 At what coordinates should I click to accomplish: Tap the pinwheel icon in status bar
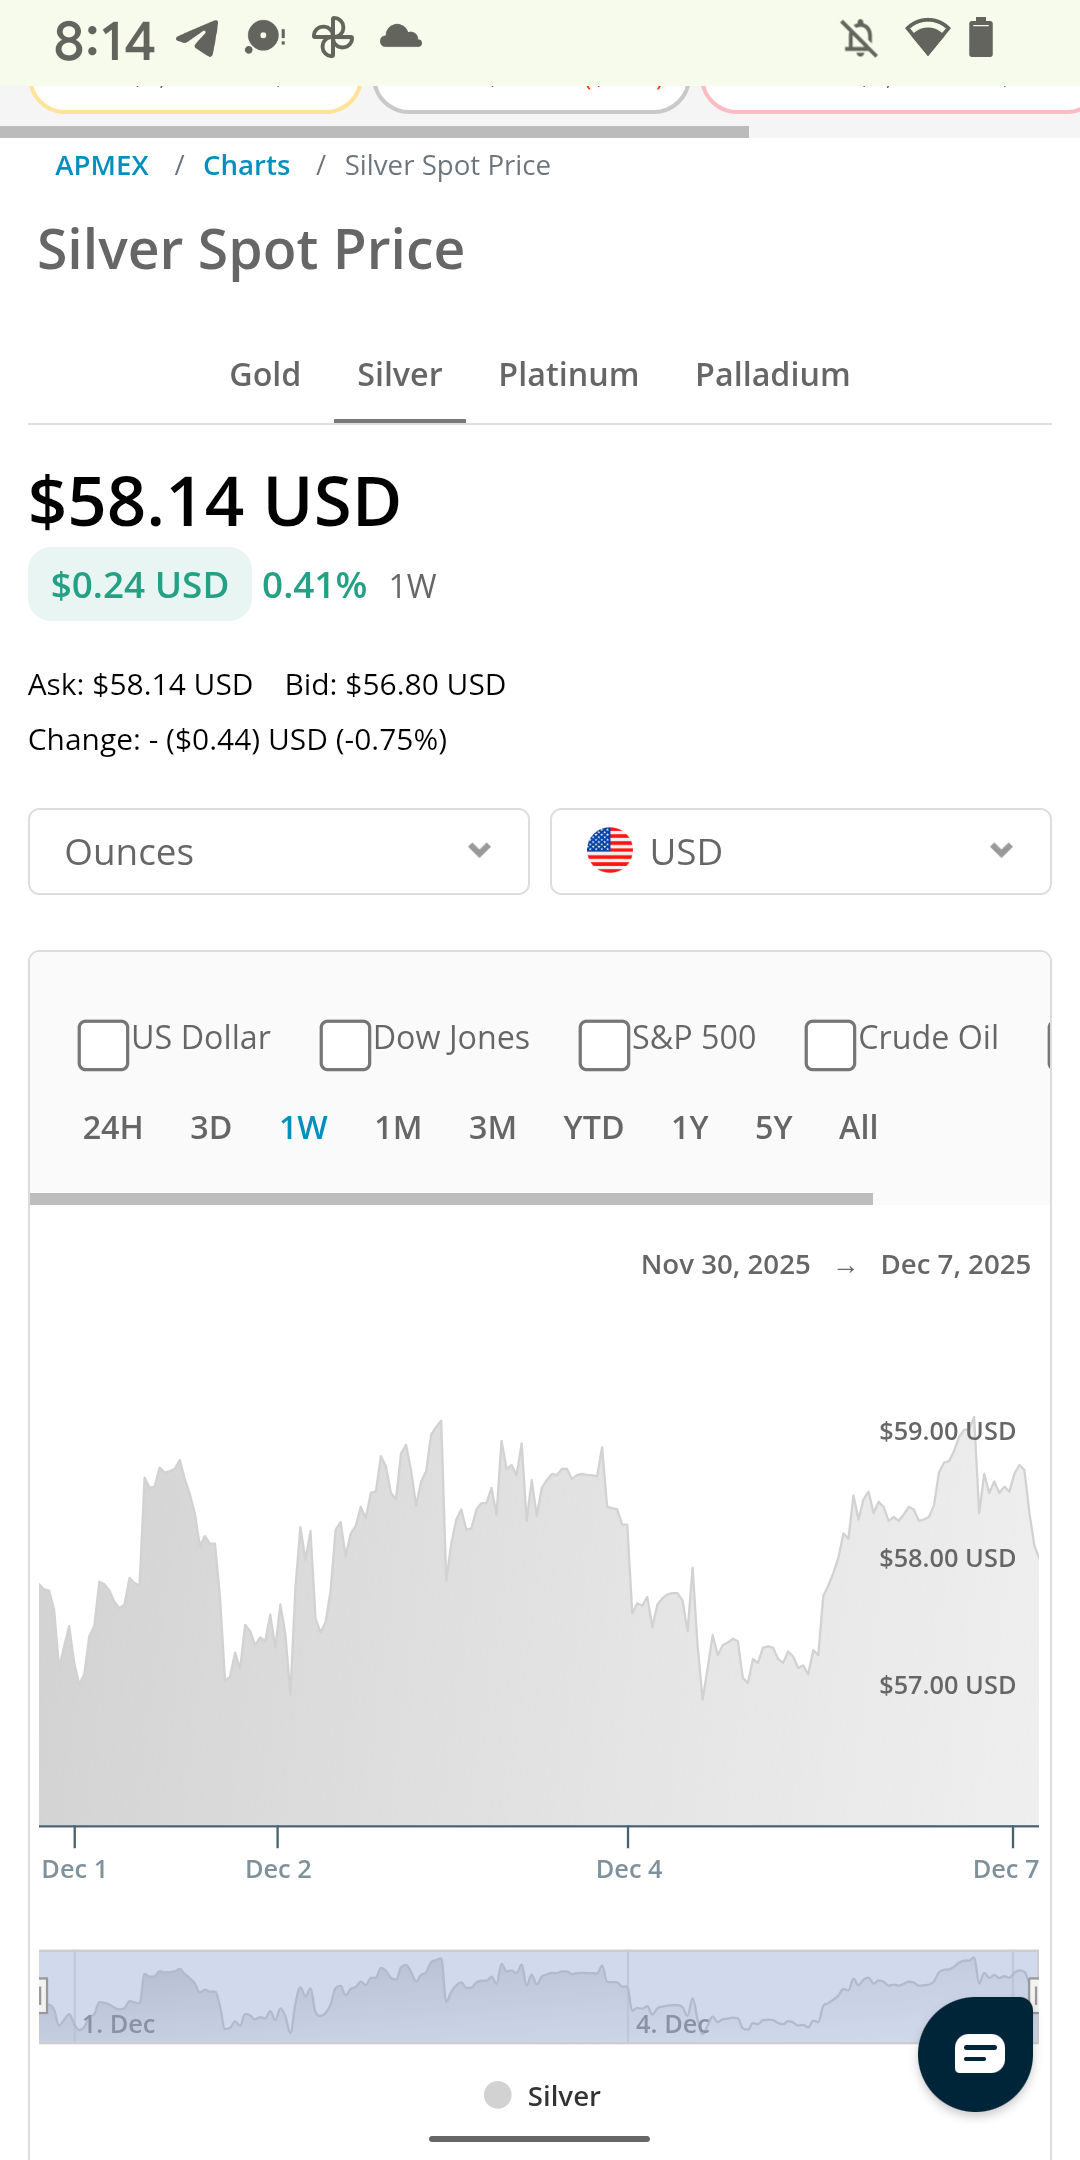(x=332, y=39)
